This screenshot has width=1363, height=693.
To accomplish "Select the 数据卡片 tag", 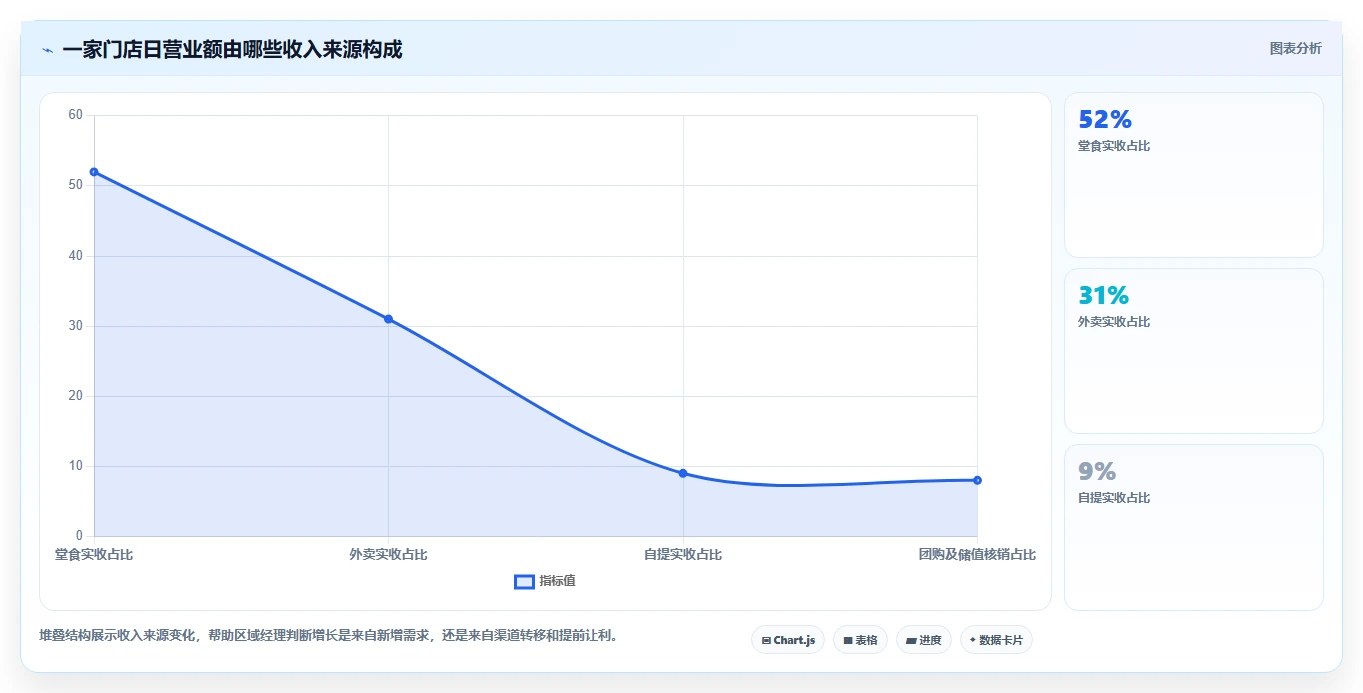I will click(x=996, y=640).
